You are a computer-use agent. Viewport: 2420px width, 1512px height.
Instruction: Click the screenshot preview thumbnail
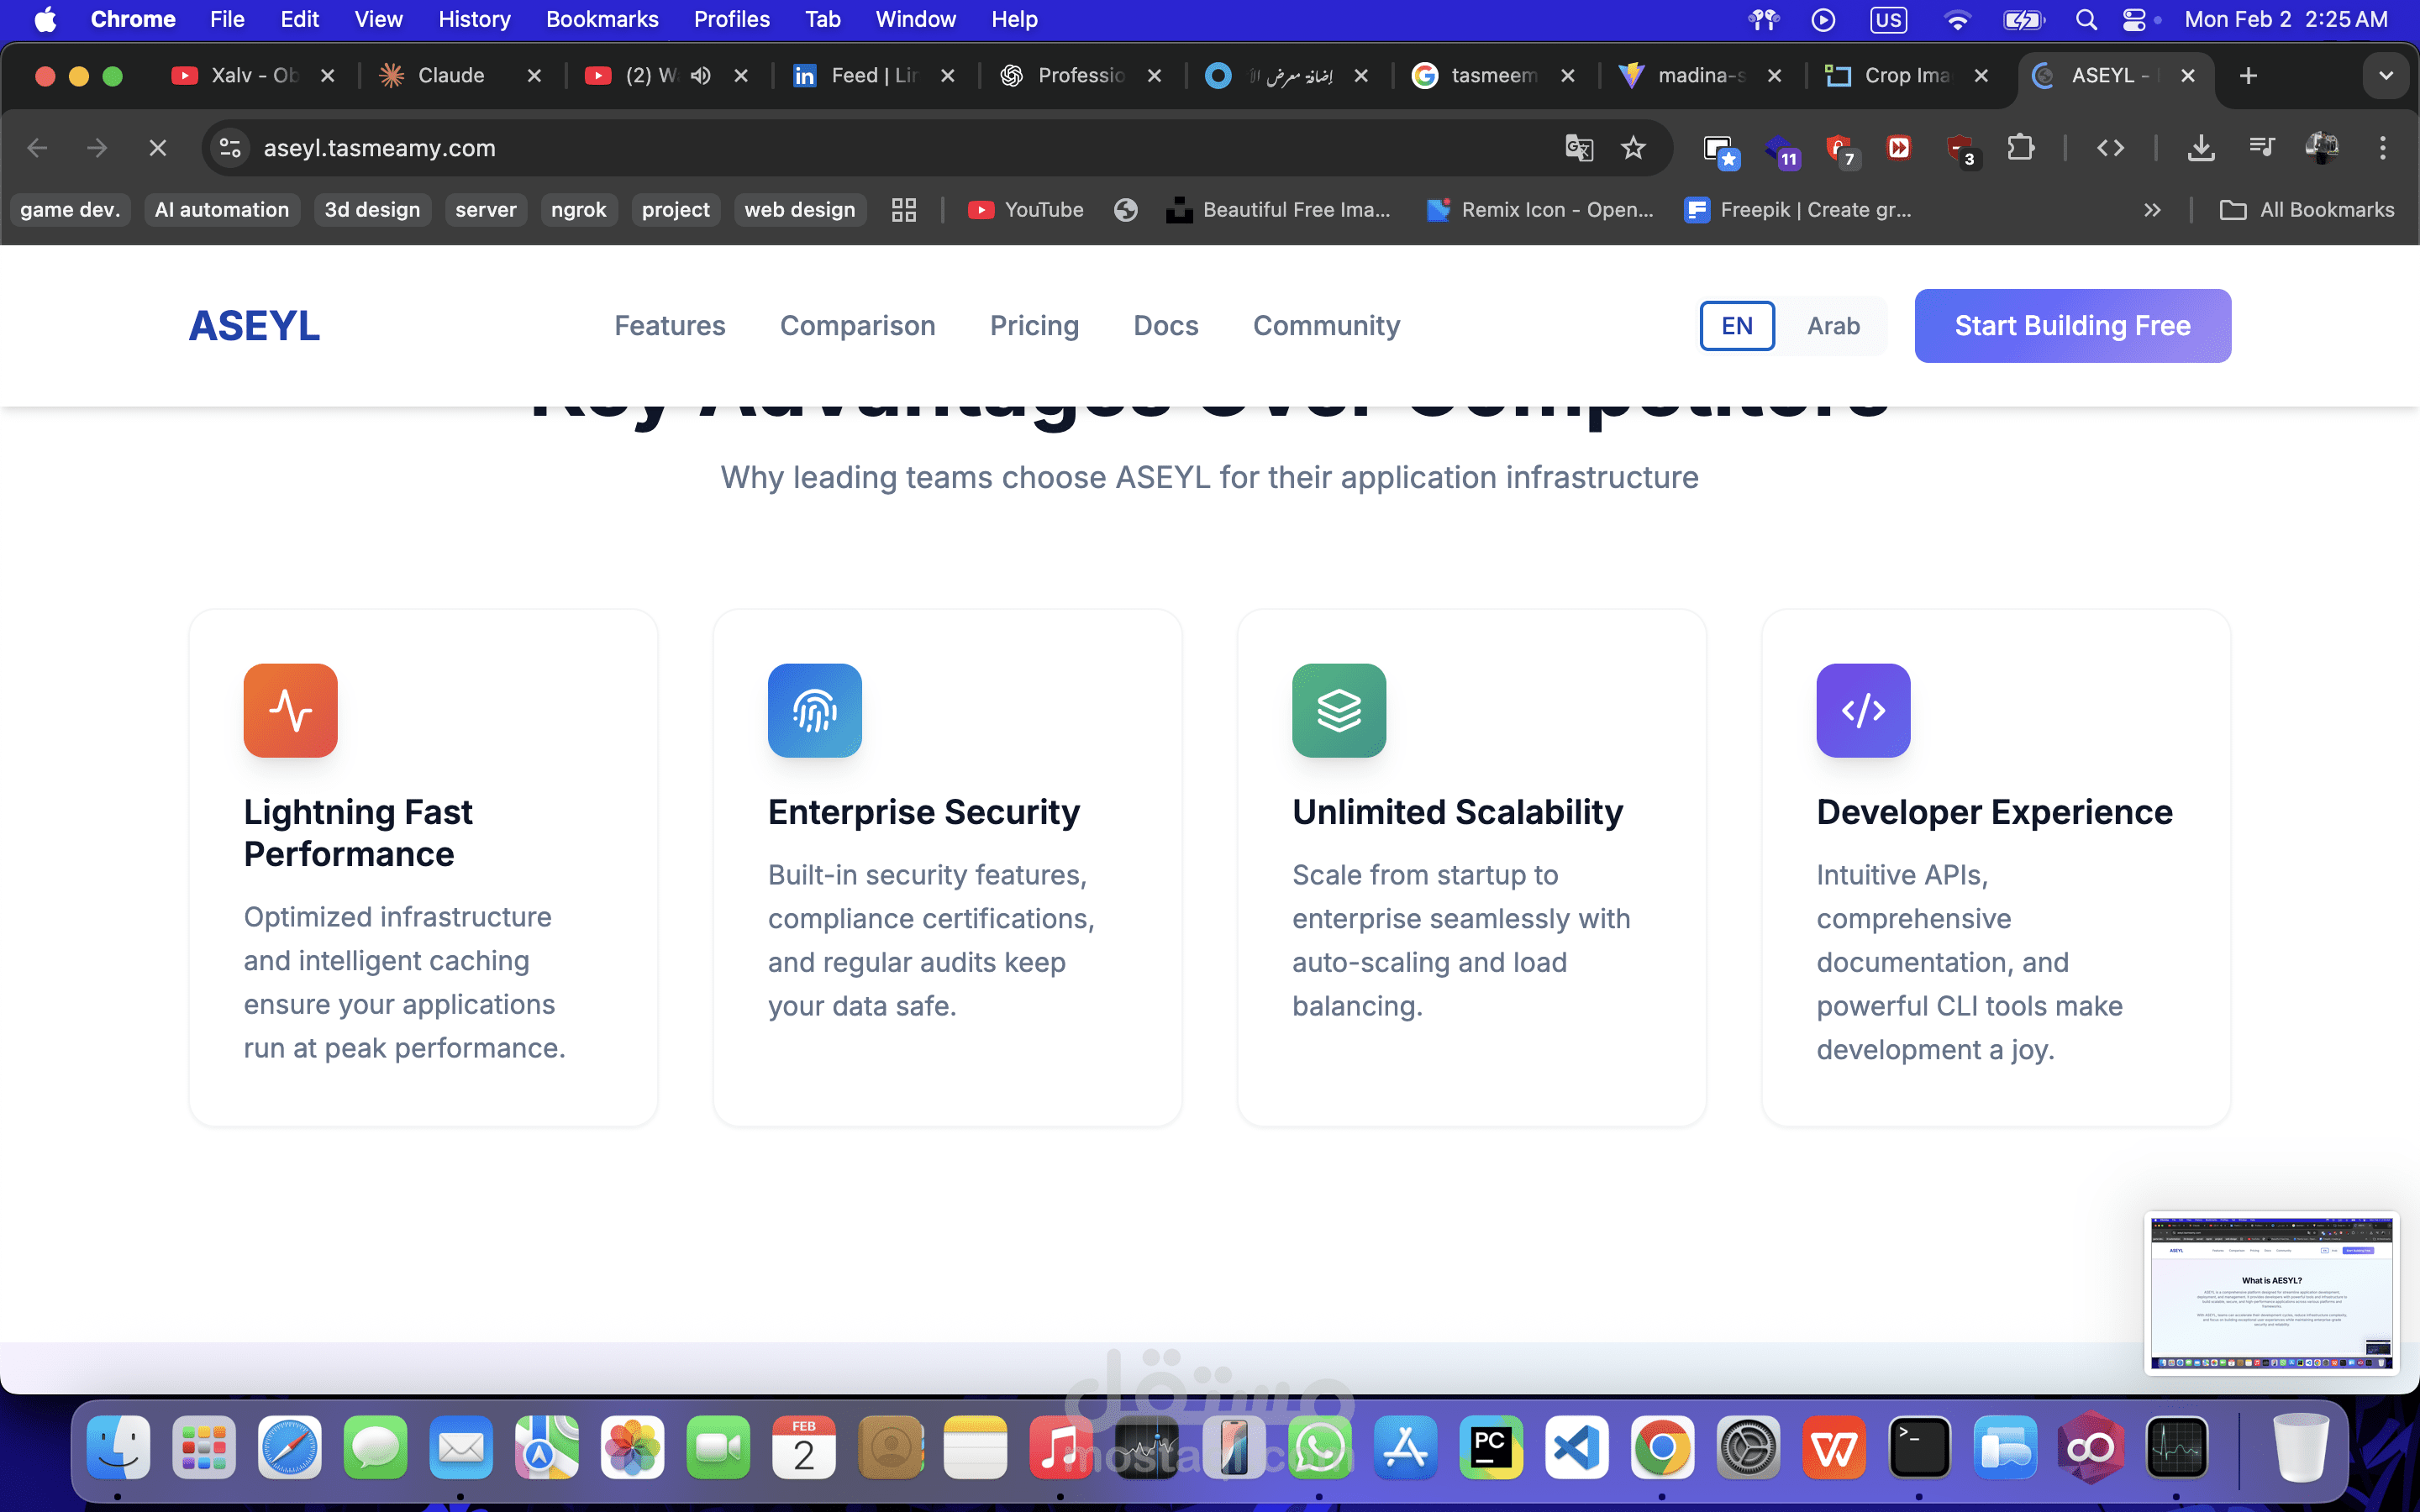[2271, 1292]
